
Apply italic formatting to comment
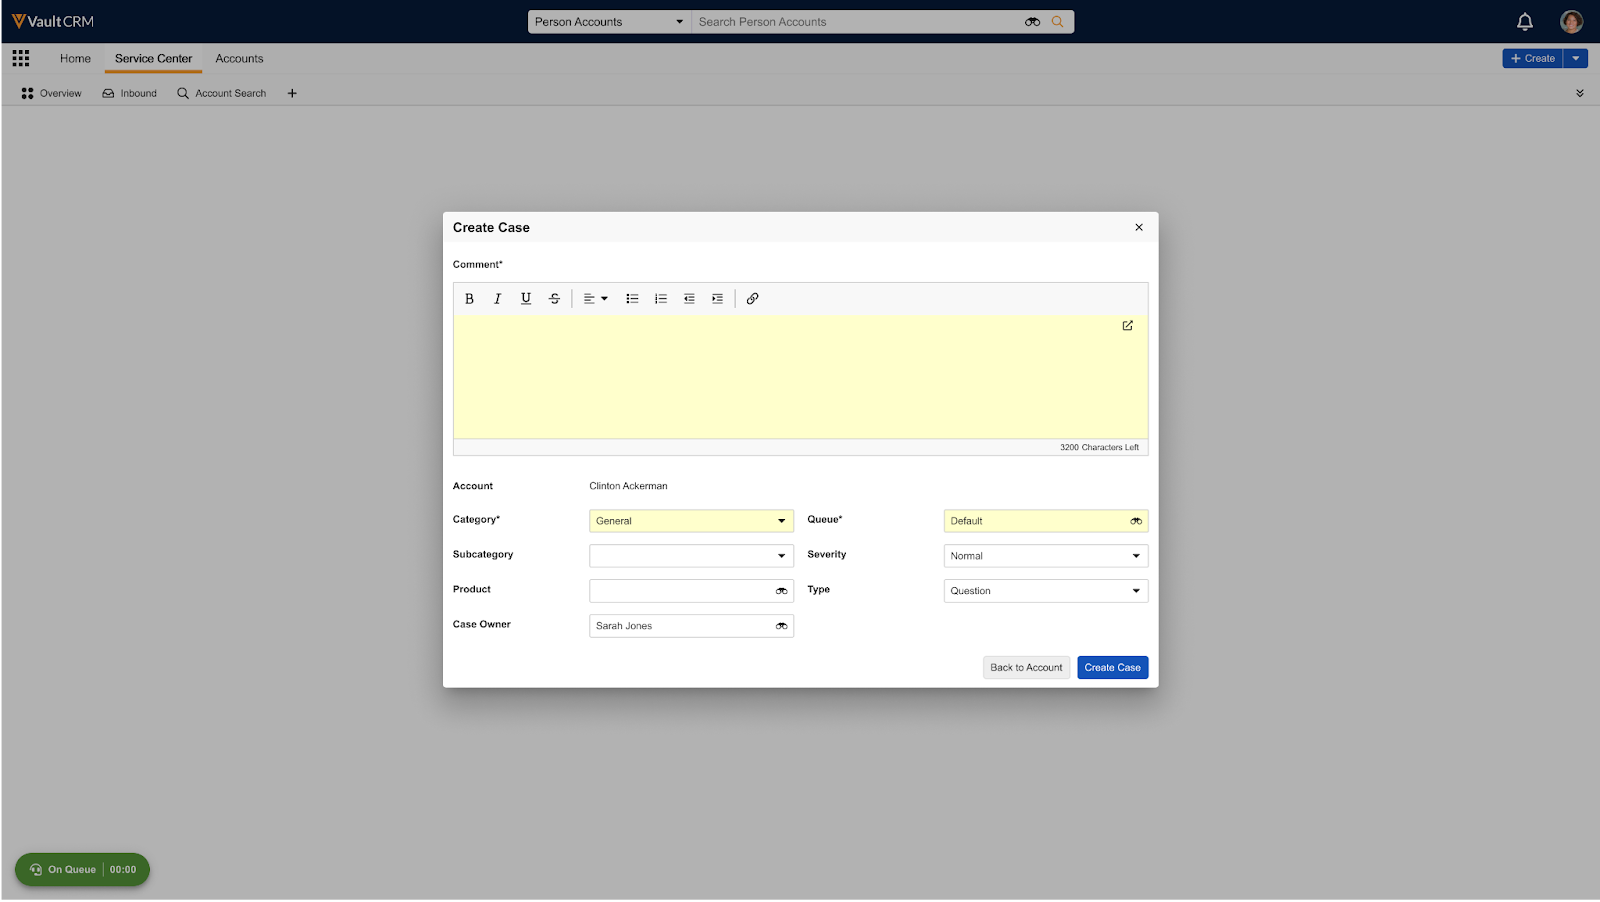[x=497, y=299]
